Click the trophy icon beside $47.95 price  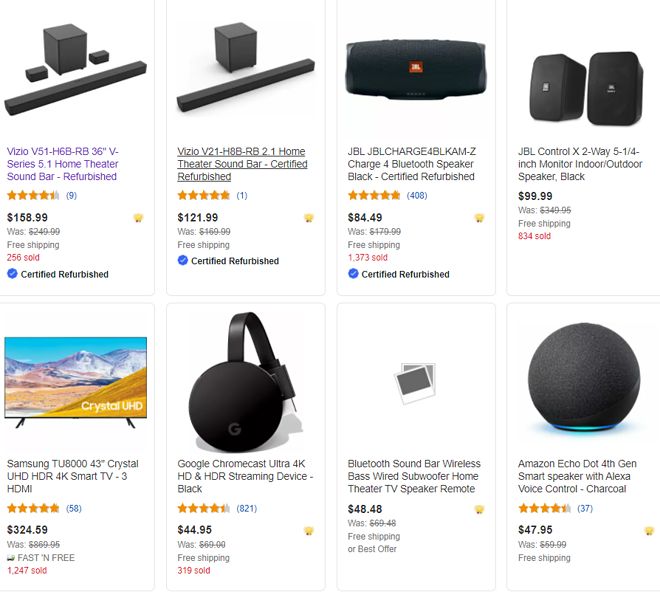(649, 531)
